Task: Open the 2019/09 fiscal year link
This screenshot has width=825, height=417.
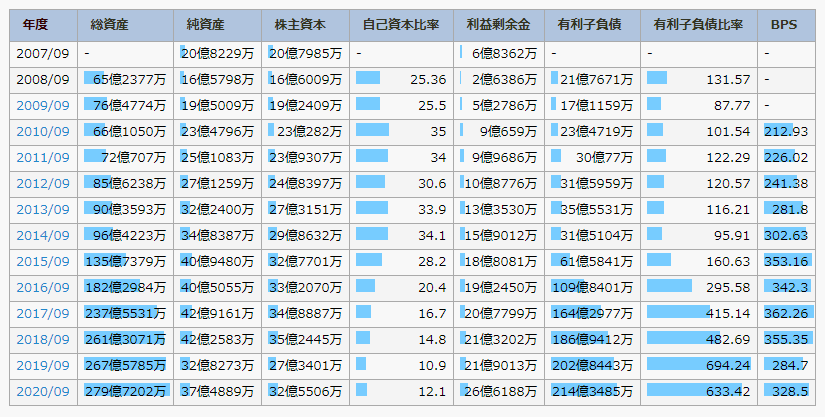Action: [43, 365]
